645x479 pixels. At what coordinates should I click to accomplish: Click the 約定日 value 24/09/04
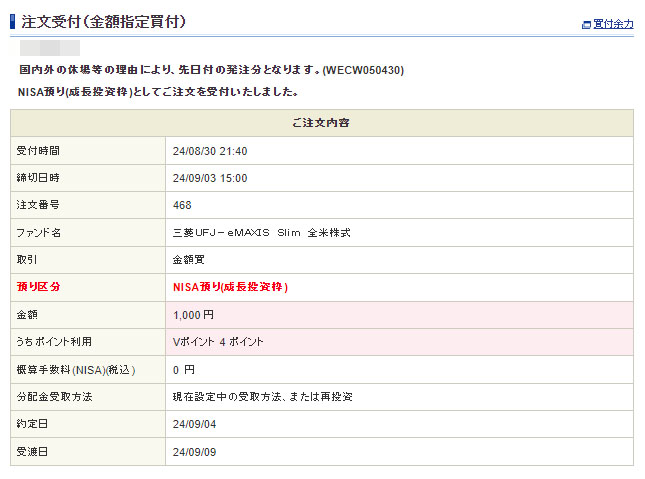tap(195, 424)
